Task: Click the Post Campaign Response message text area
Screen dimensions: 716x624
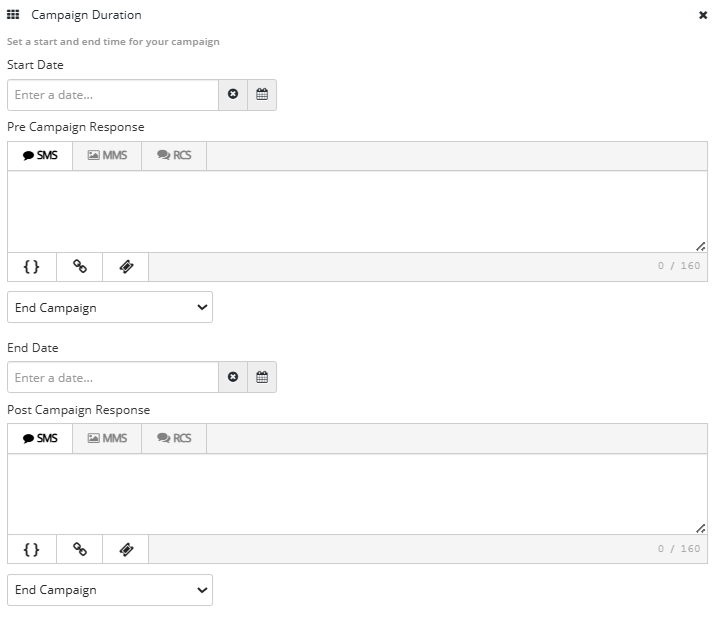Action: [357, 494]
